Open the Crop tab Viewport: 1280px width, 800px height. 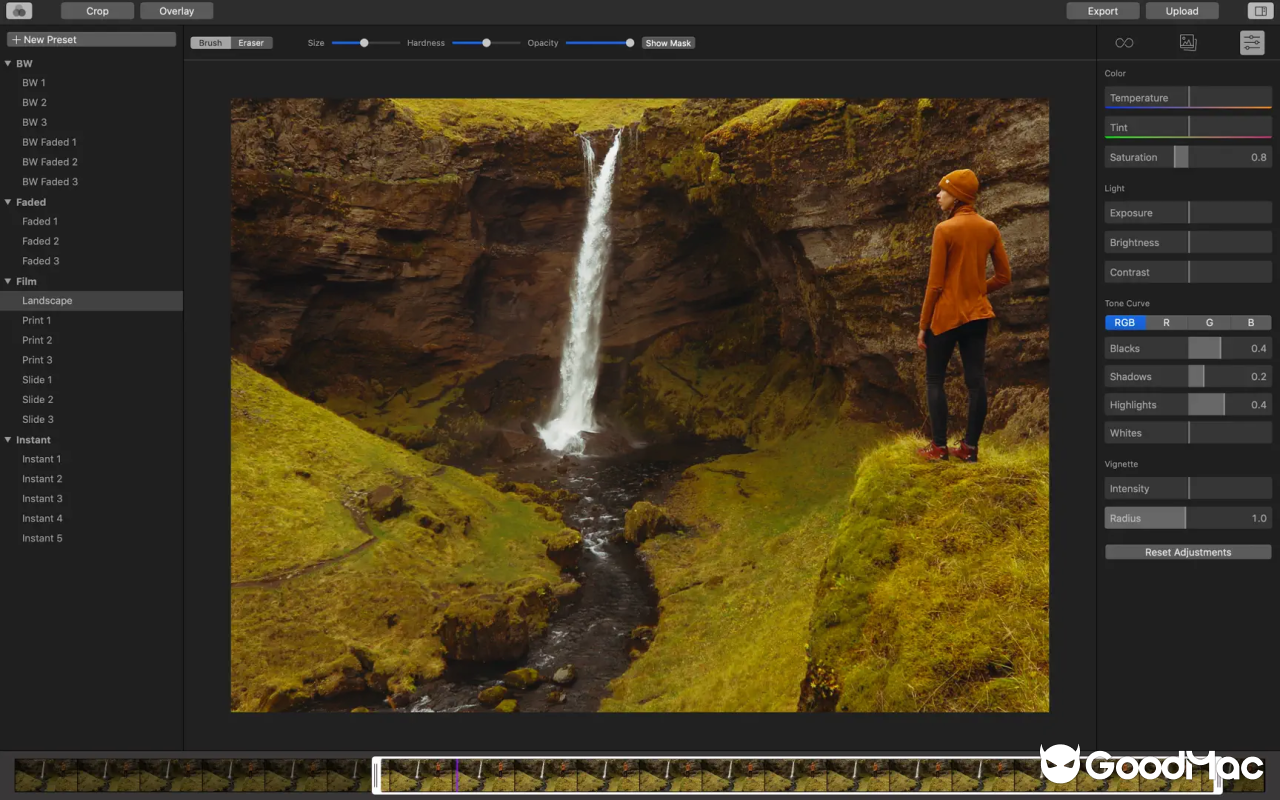coord(96,10)
